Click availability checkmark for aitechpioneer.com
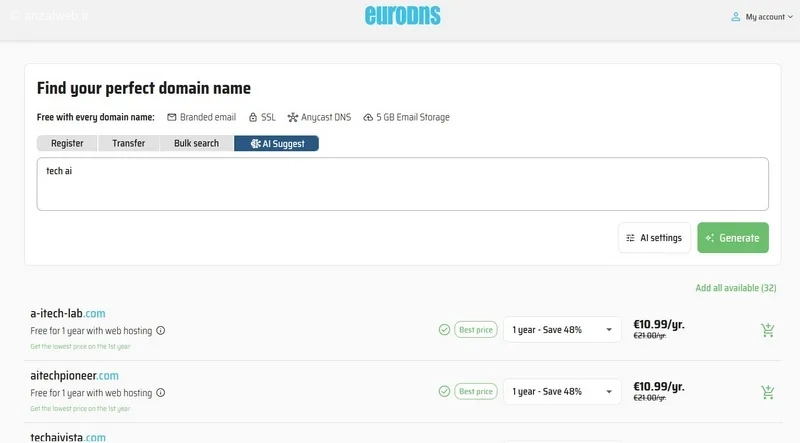 coord(444,391)
